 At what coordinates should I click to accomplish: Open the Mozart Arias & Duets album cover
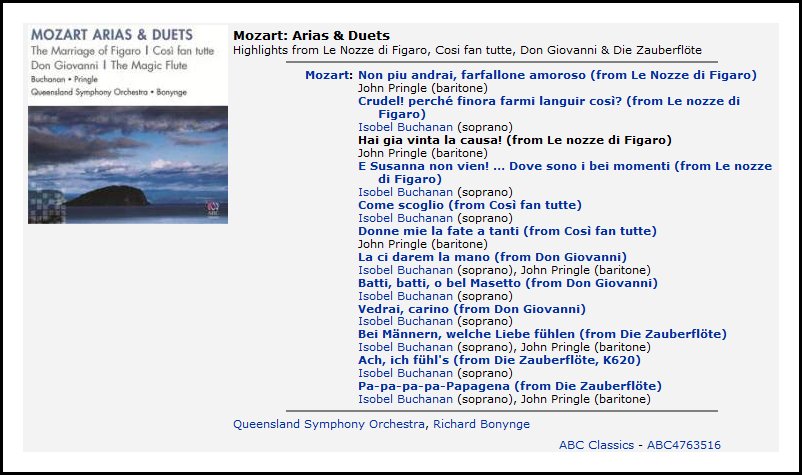(128, 124)
